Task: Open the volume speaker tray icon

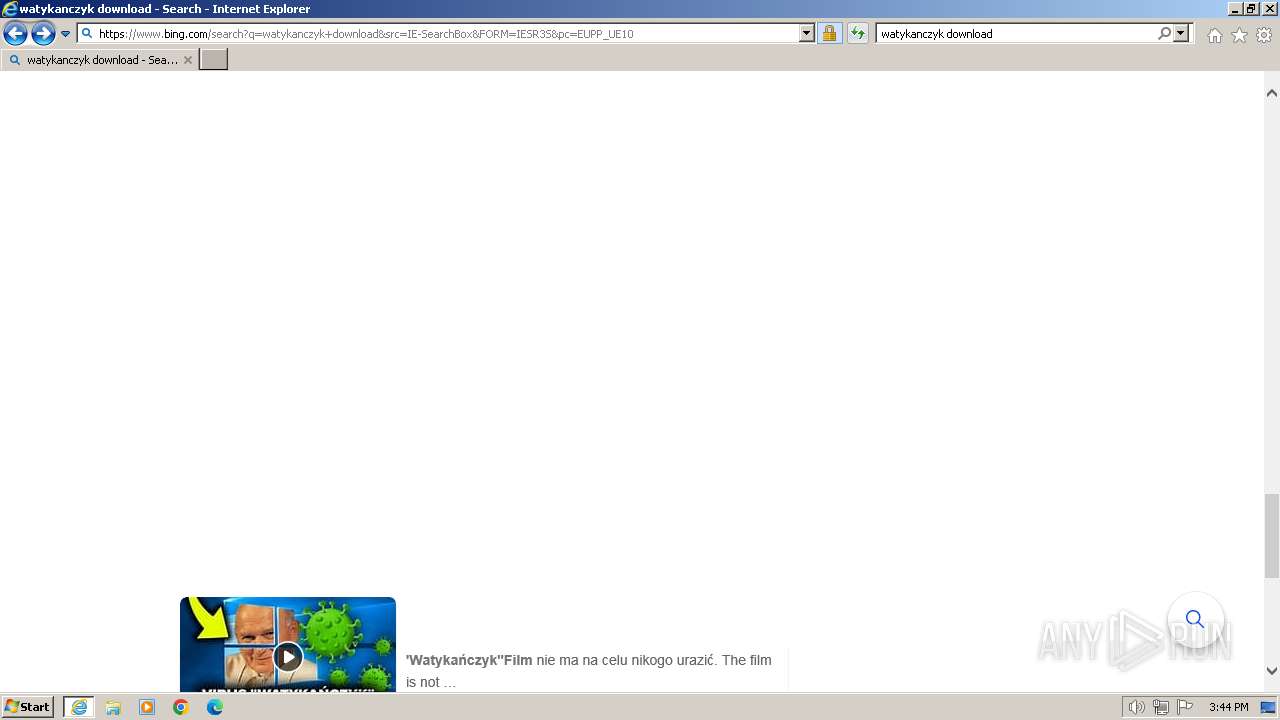Action: [1136, 707]
